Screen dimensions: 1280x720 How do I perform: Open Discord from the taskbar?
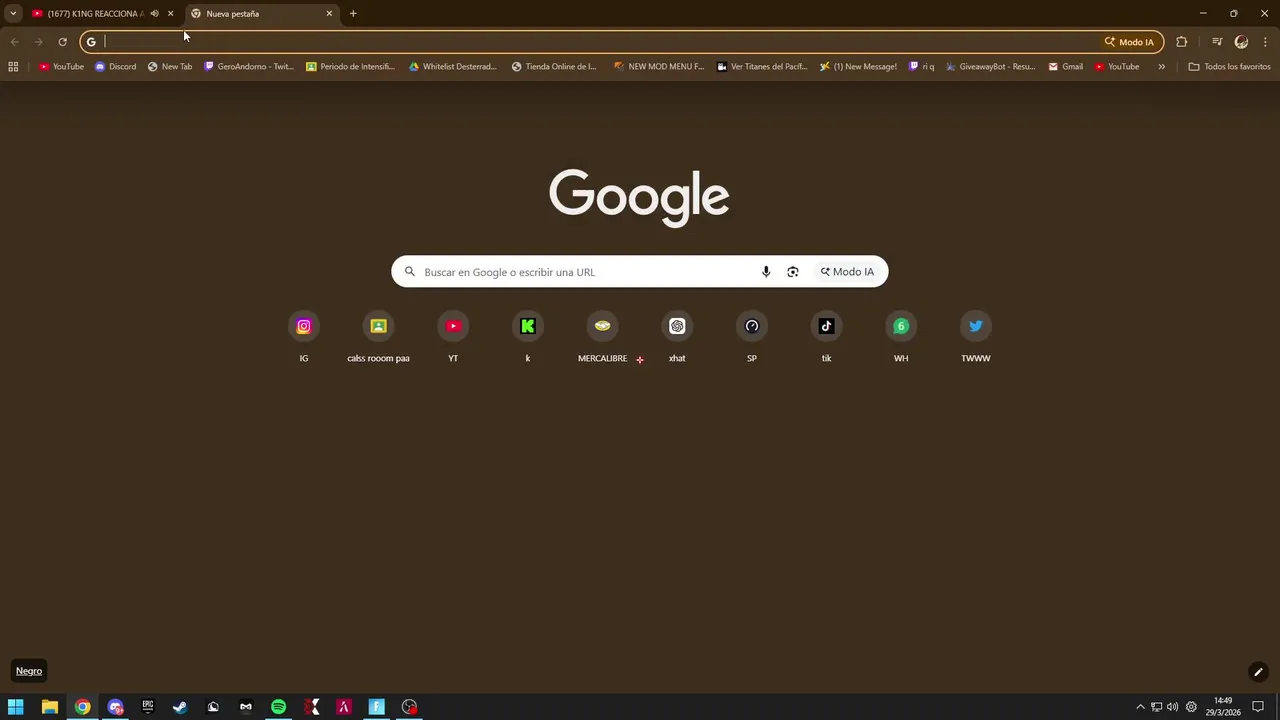pos(115,707)
